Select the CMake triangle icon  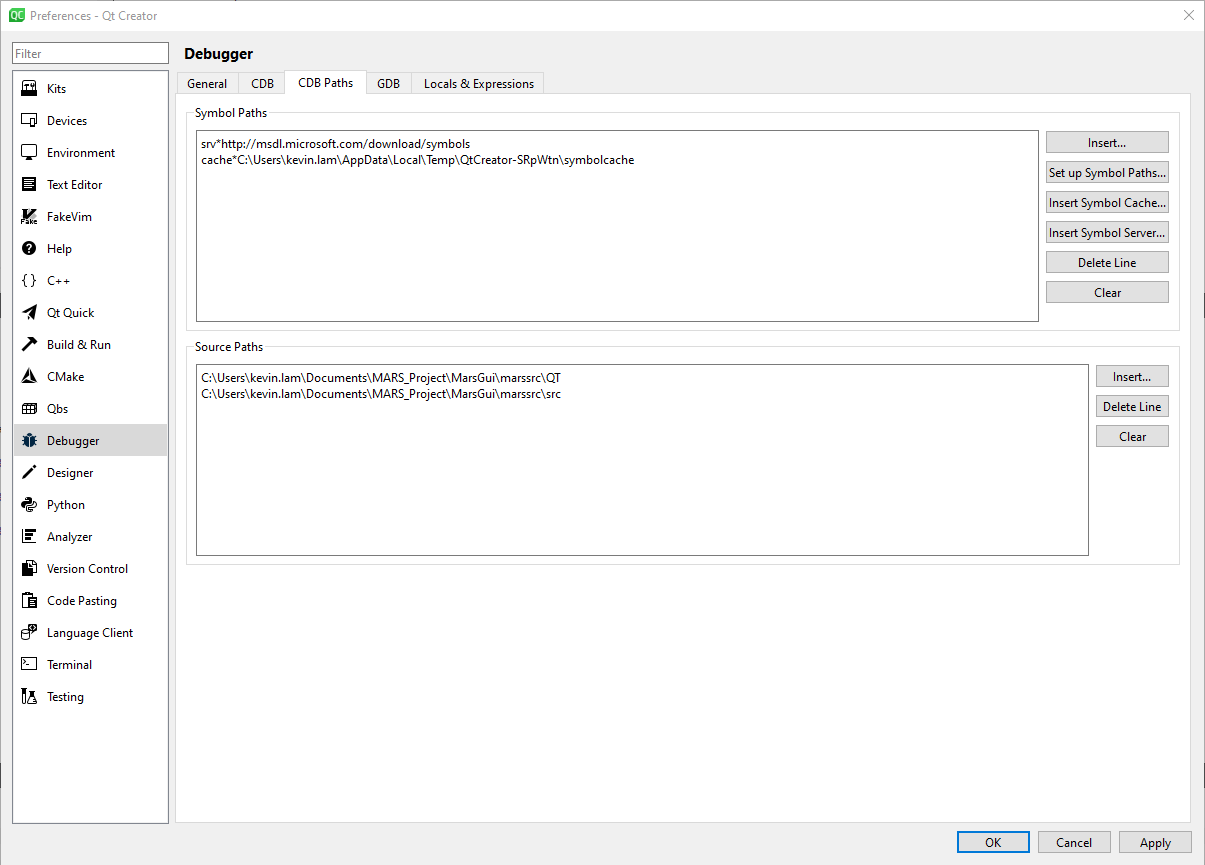click(29, 377)
